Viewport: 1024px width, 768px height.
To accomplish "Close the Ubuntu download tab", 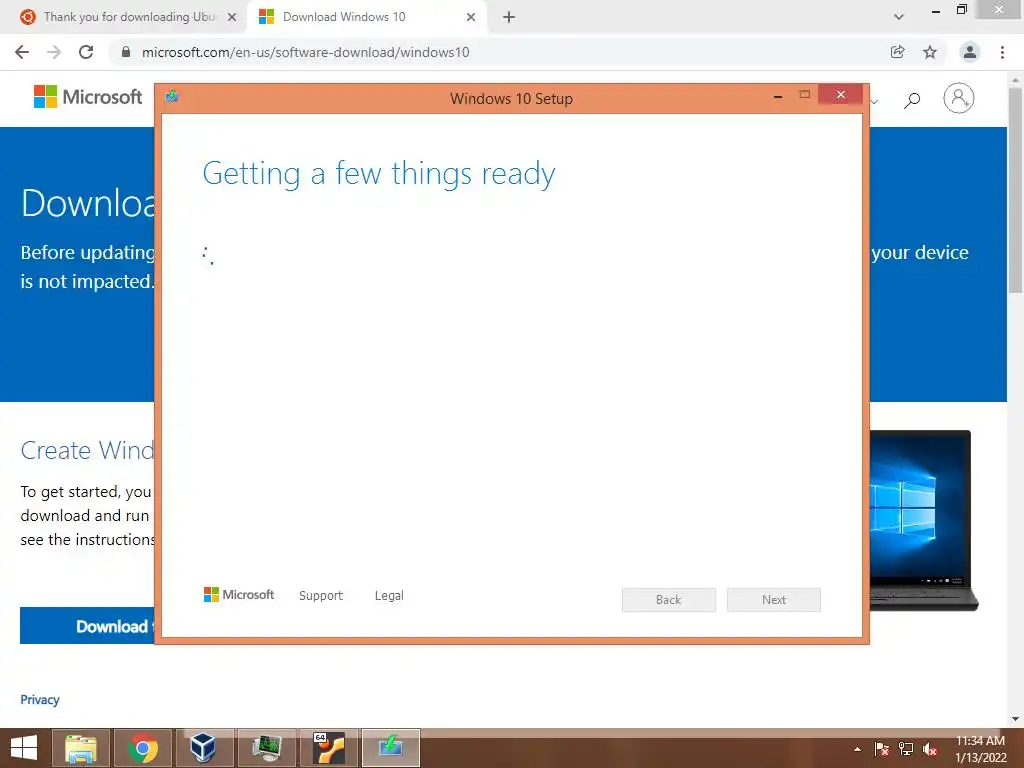I will tap(232, 17).
